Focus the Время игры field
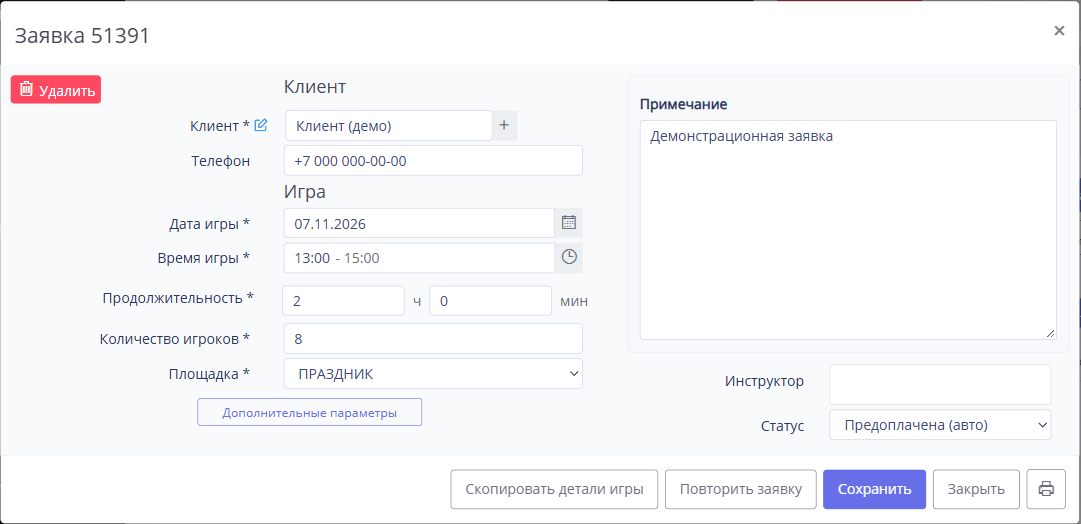1081x524 pixels. 419,258
